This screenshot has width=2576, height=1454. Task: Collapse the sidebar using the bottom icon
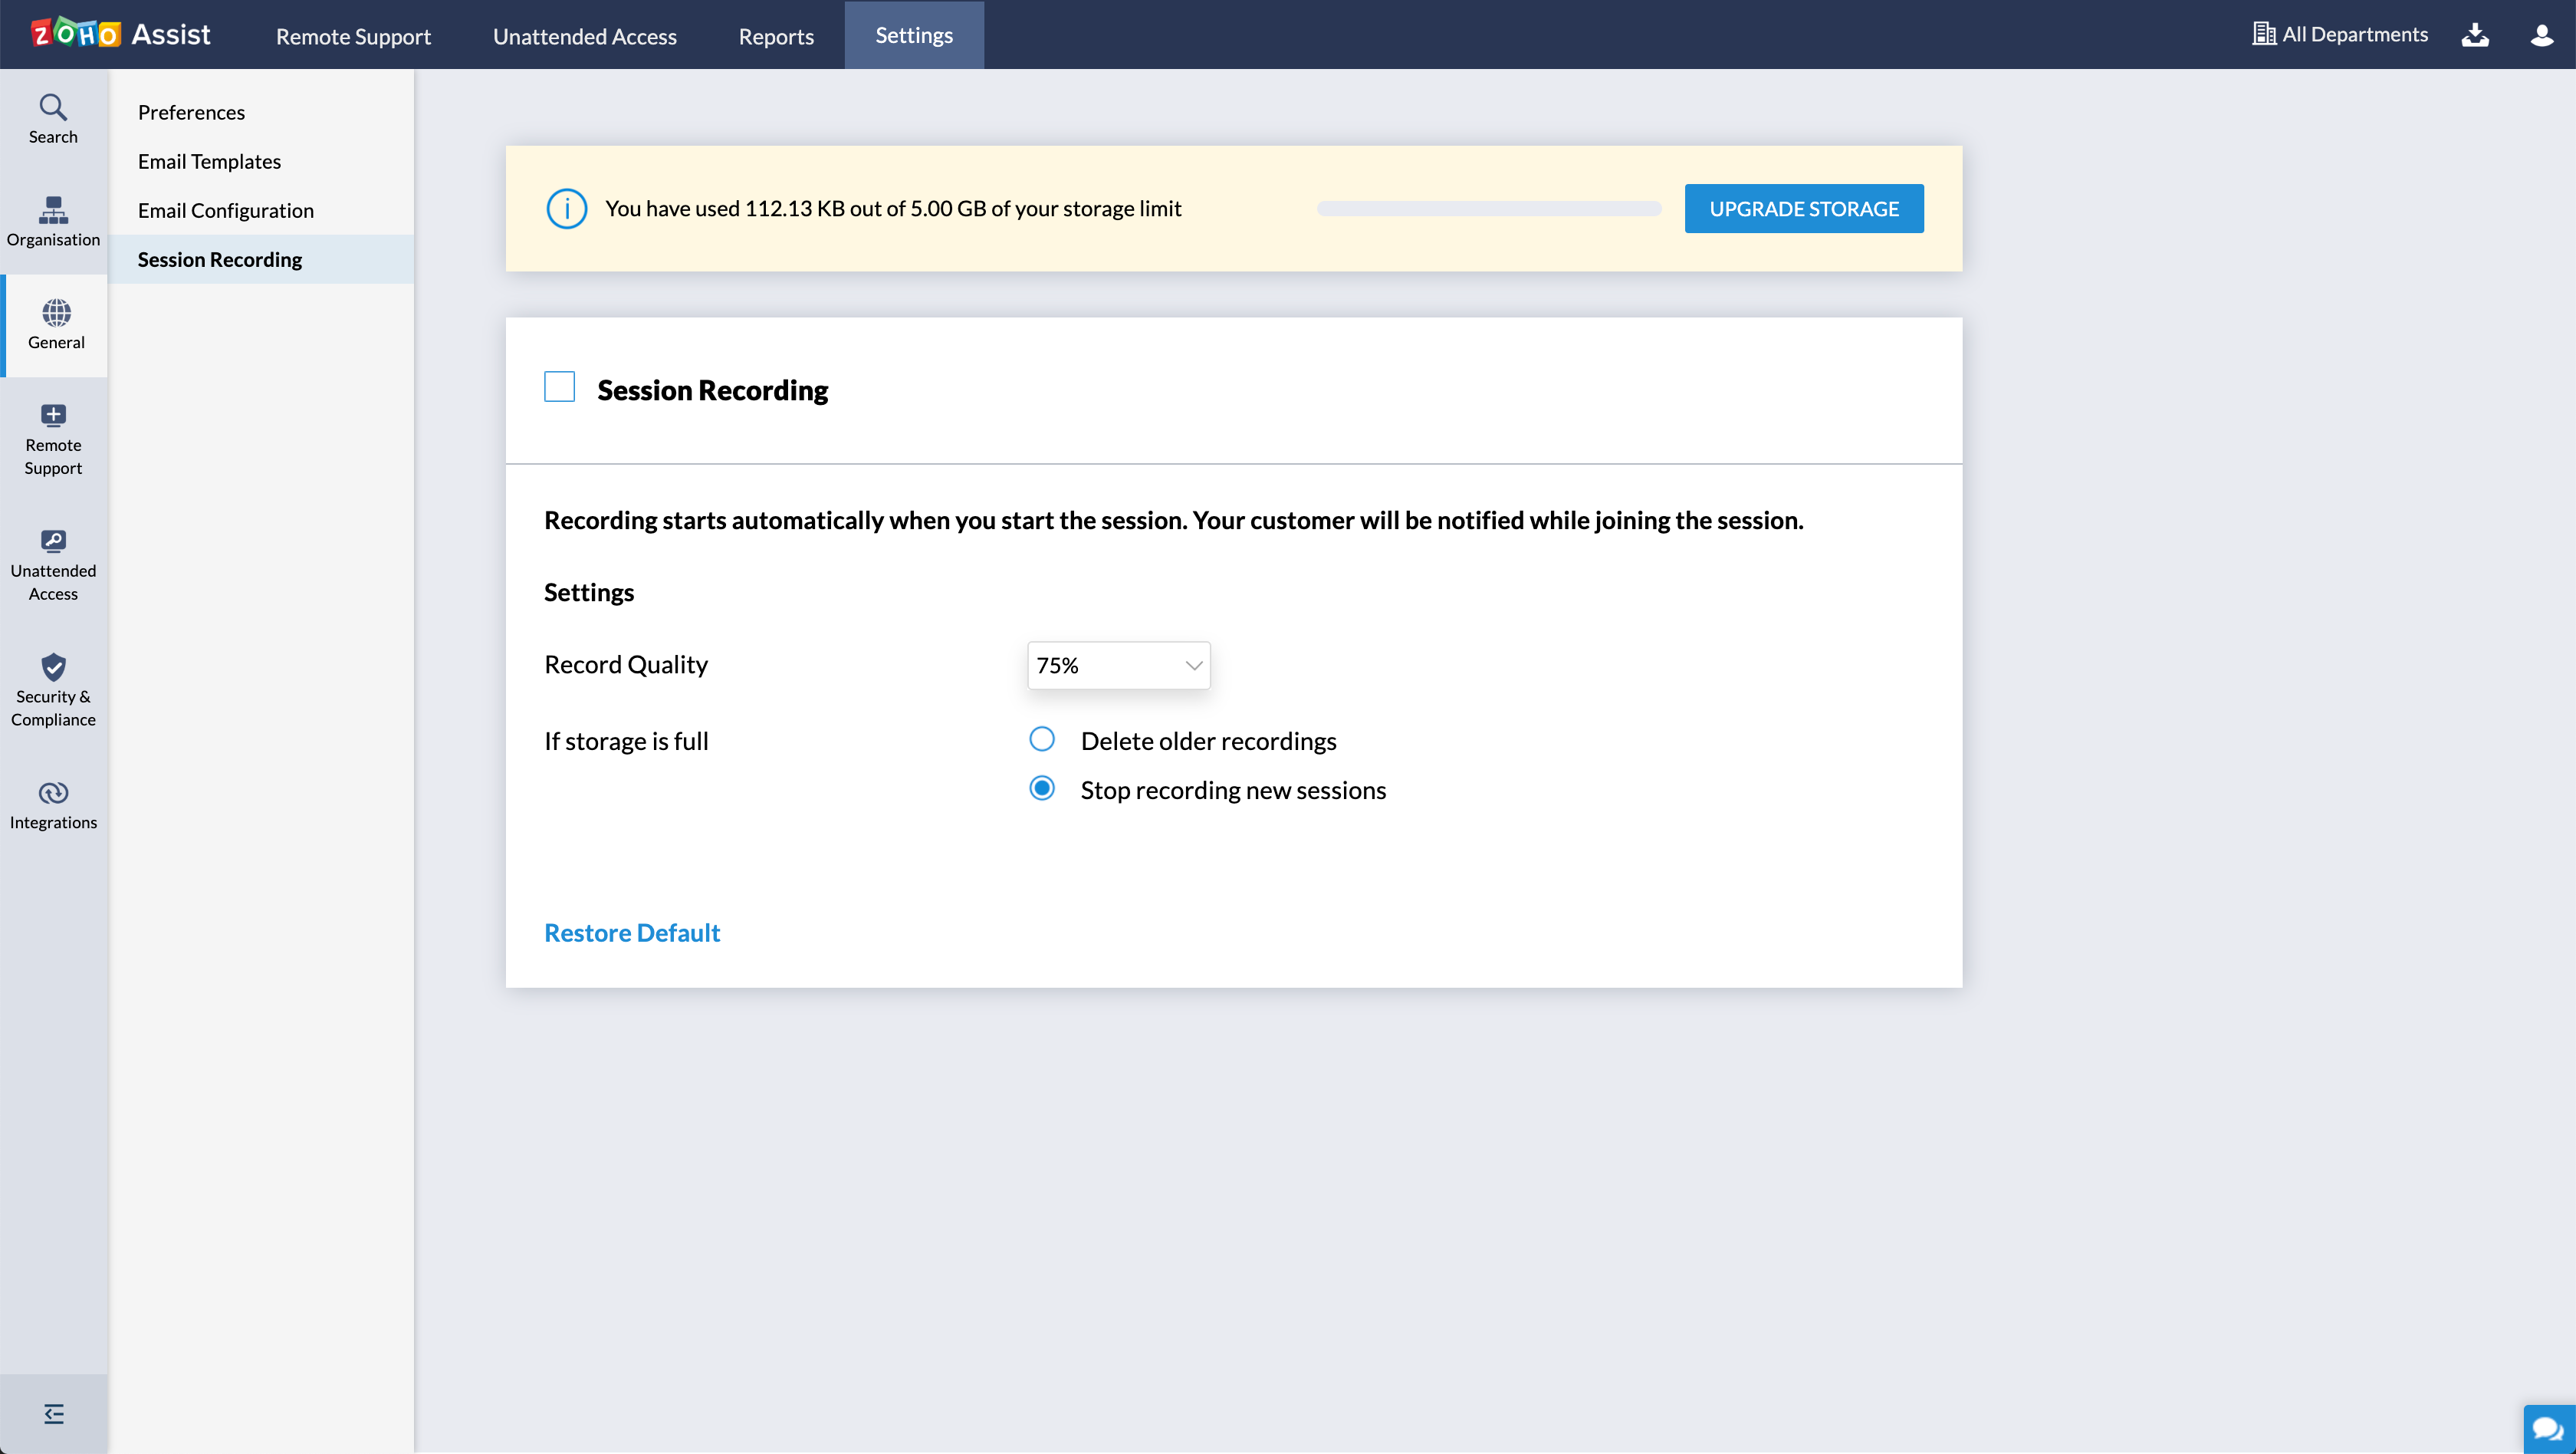coord(54,1413)
